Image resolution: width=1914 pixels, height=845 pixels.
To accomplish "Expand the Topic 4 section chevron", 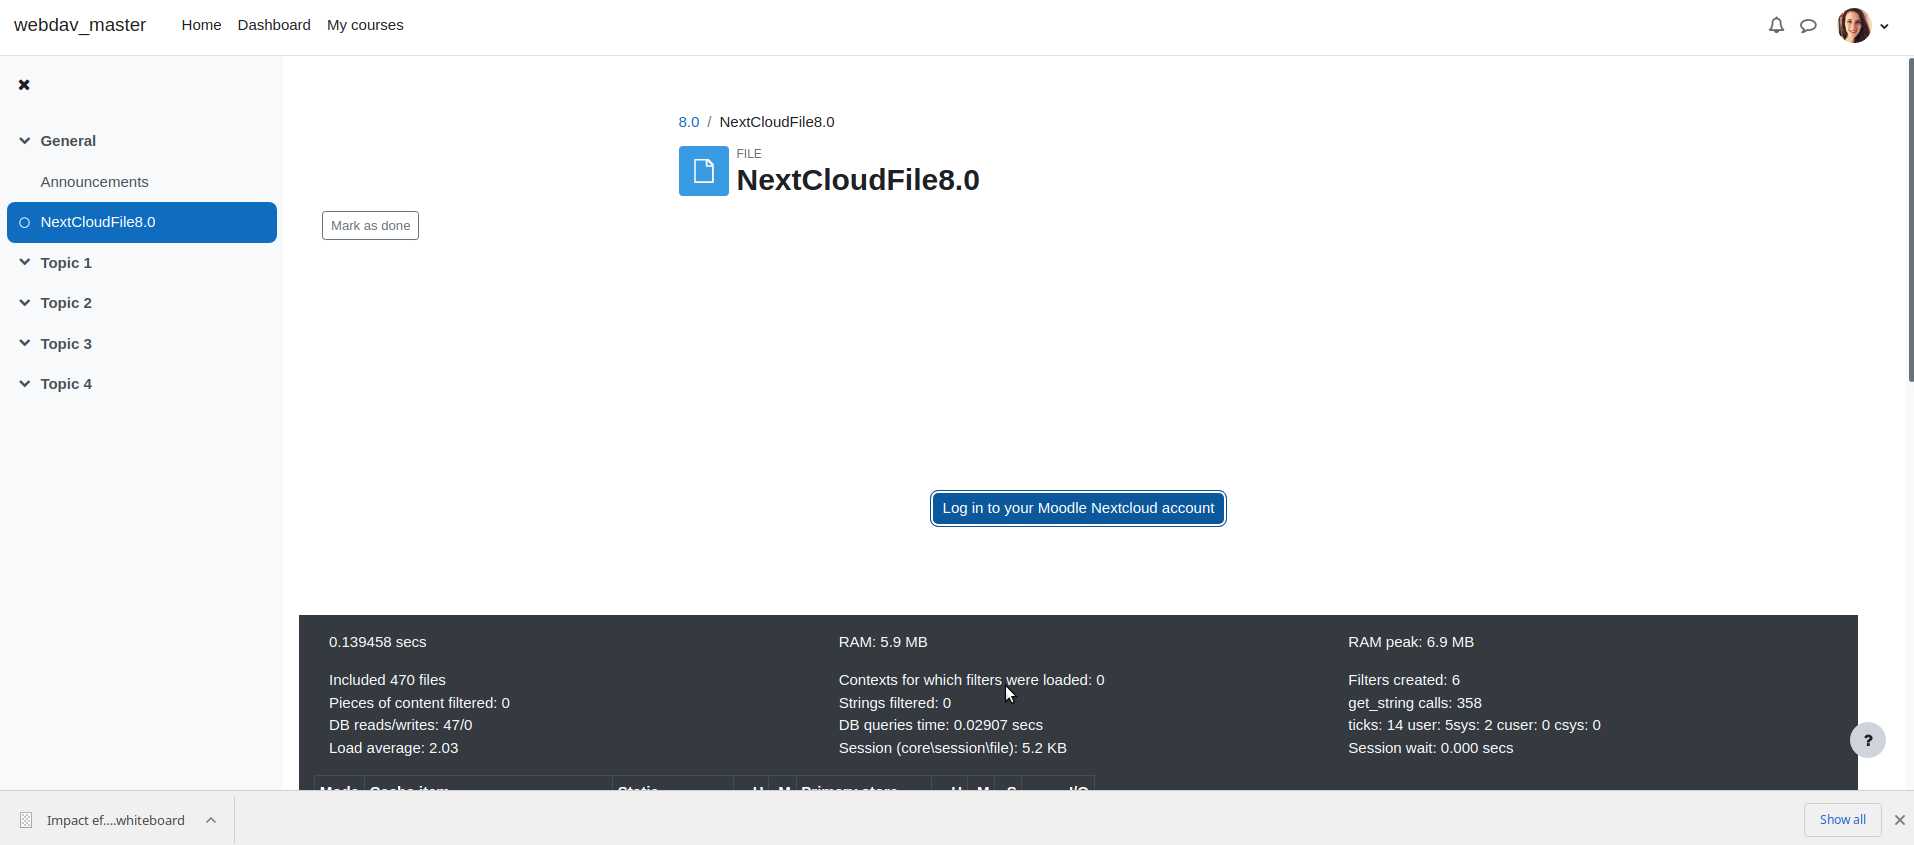I will [25, 384].
